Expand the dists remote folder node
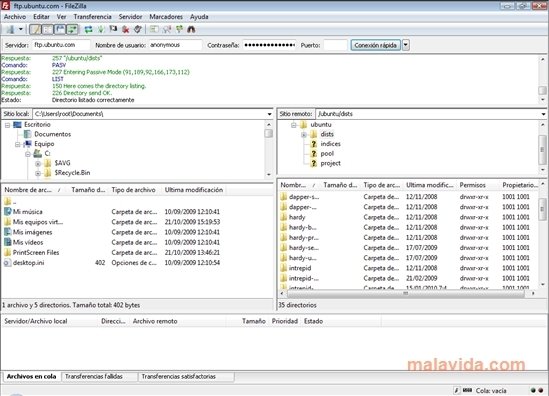 (304, 134)
